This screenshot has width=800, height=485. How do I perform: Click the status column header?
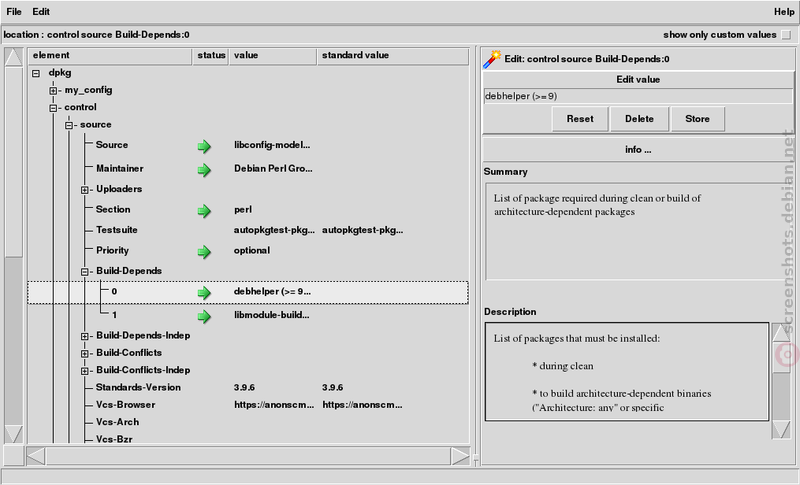pyautogui.click(x=211, y=56)
